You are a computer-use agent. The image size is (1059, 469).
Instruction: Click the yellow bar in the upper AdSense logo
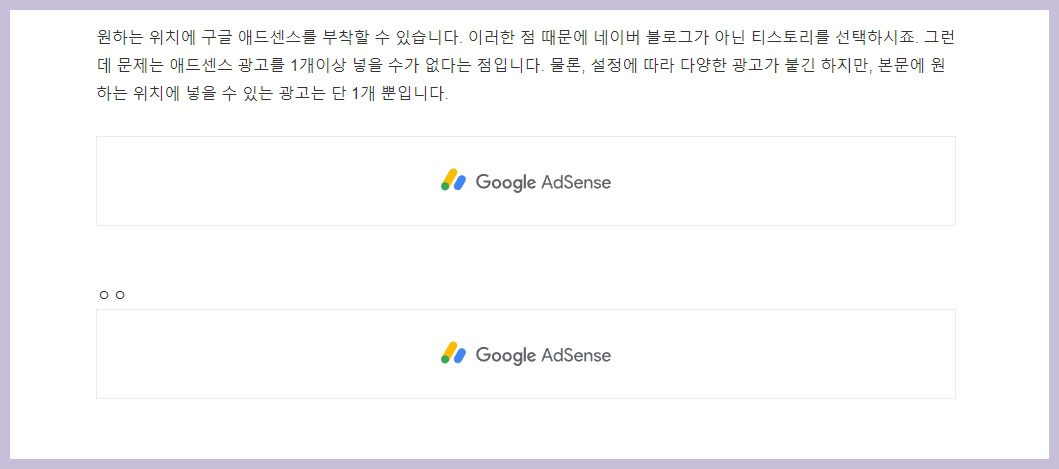coord(450,177)
